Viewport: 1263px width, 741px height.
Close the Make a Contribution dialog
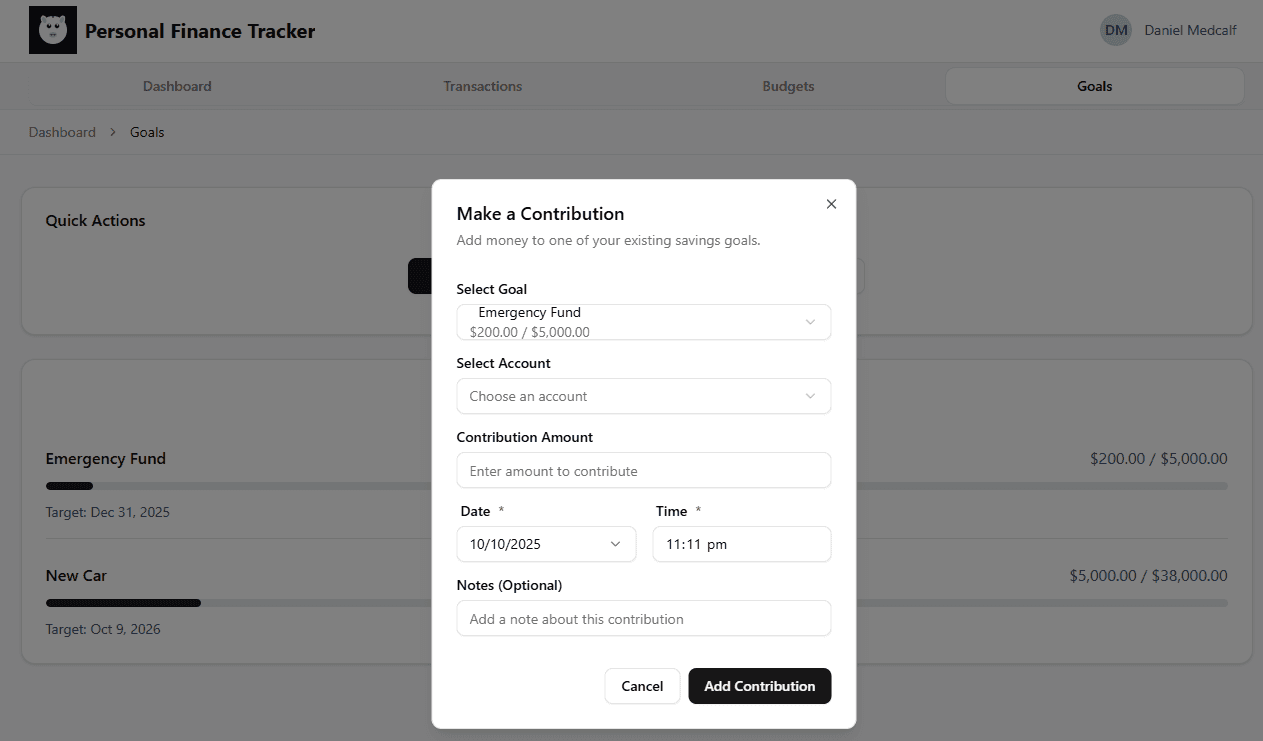tap(831, 204)
